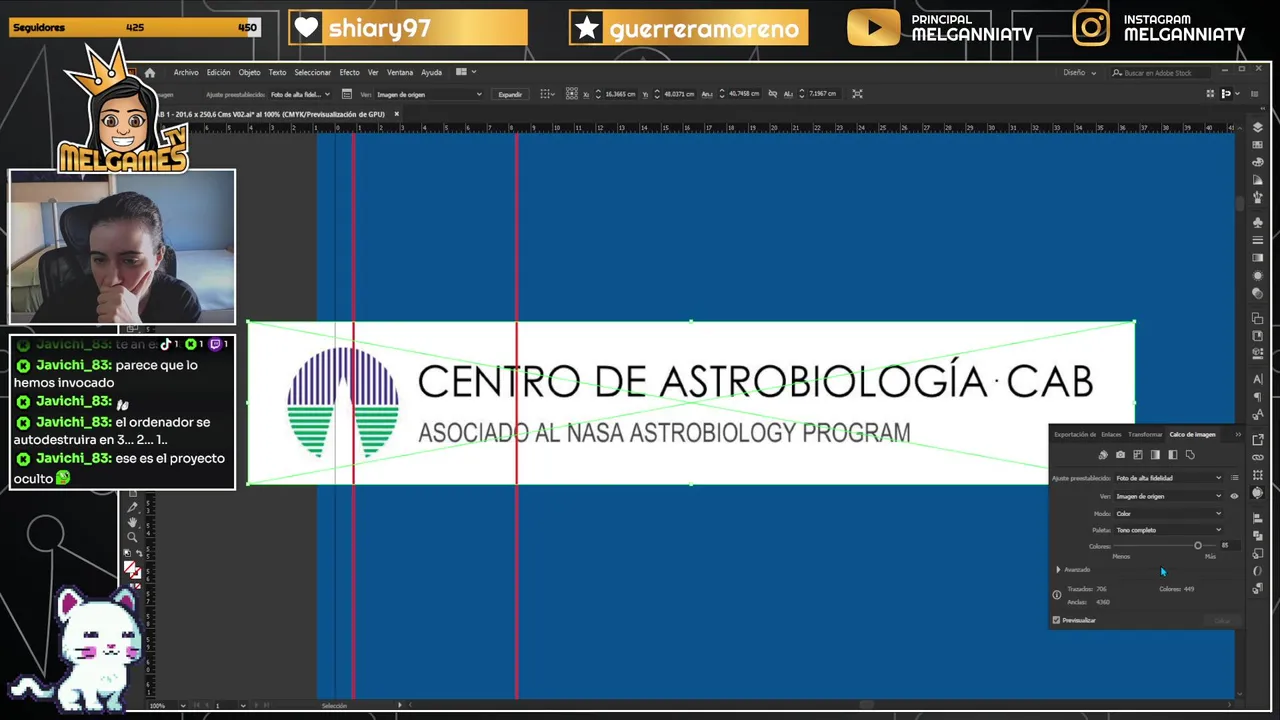The image size is (1280, 720).
Task: Select the Zoom tool in left toolbar
Action: coord(132,537)
